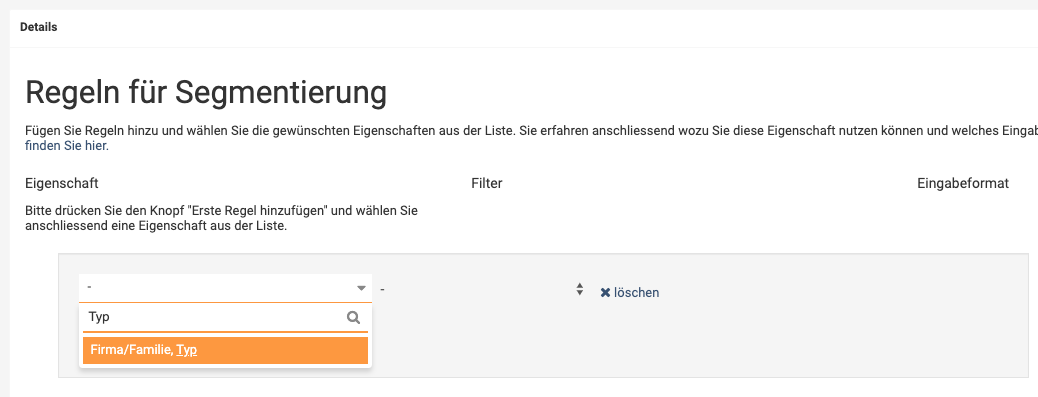Focus the search field containing "Typ"
Viewport: 1038px width, 397px height.
click(224, 318)
